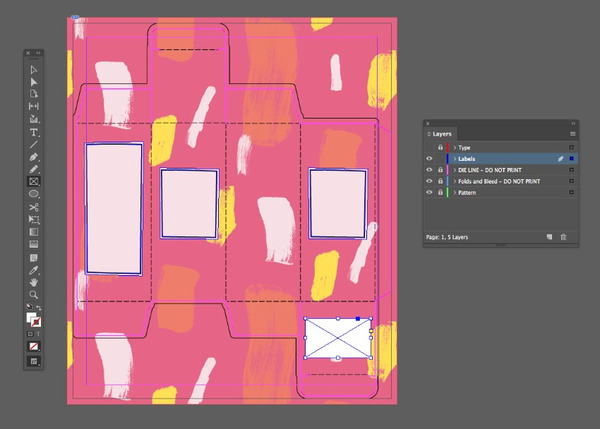
Task: Activate the Rectangle Frame tool
Action: coord(34,182)
